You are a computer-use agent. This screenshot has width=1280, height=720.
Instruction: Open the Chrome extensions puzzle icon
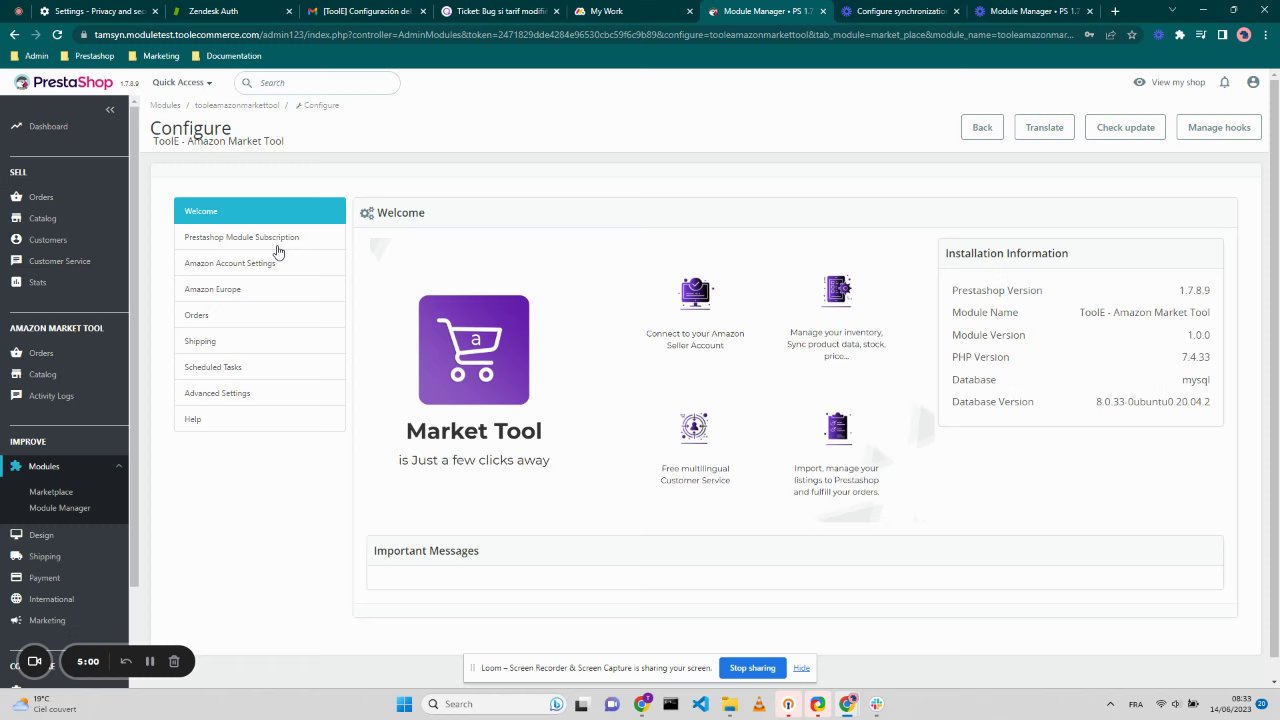[x=1180, y=34]
